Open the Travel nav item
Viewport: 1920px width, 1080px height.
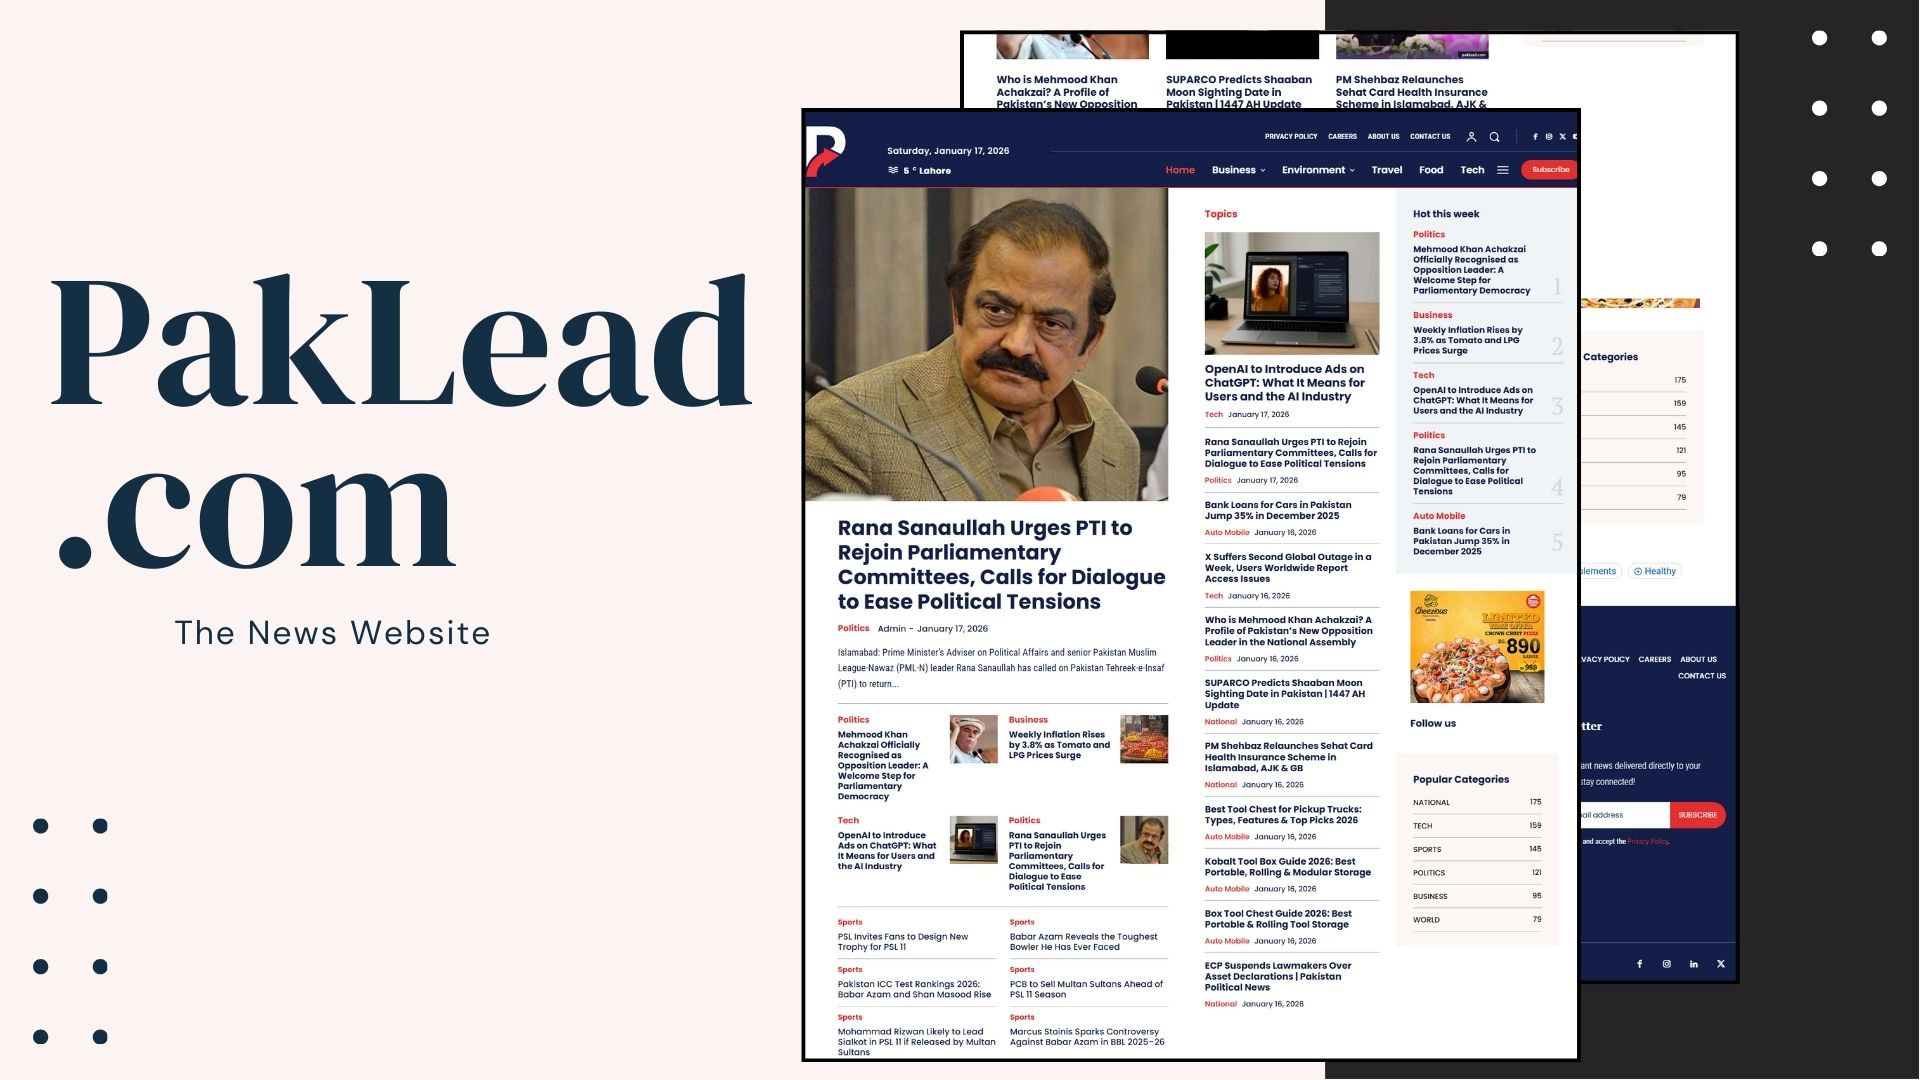[x=1386, y=170]
